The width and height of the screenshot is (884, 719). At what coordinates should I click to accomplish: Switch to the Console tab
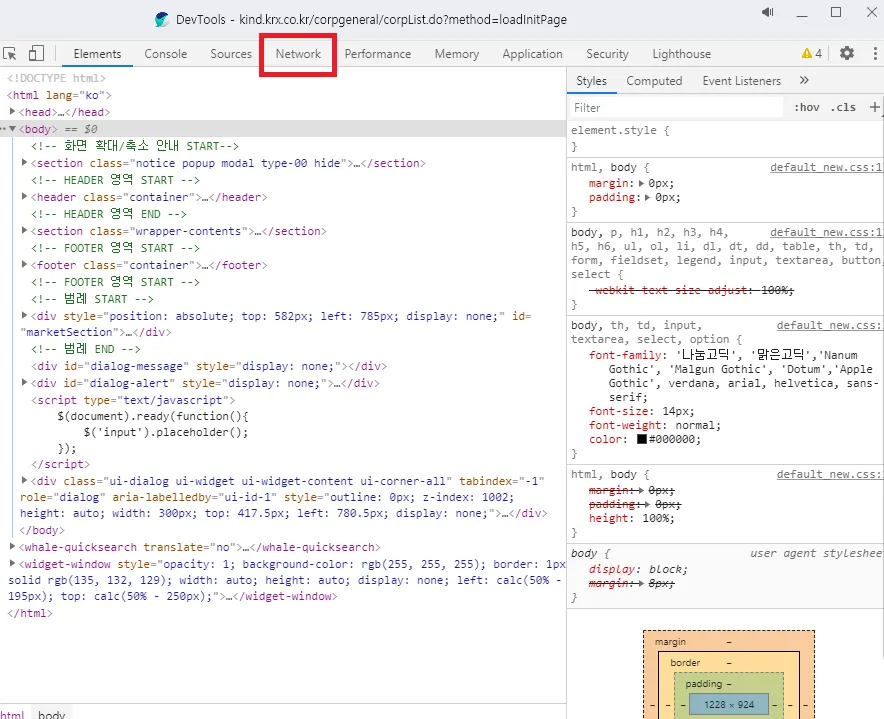click(165, 54)
